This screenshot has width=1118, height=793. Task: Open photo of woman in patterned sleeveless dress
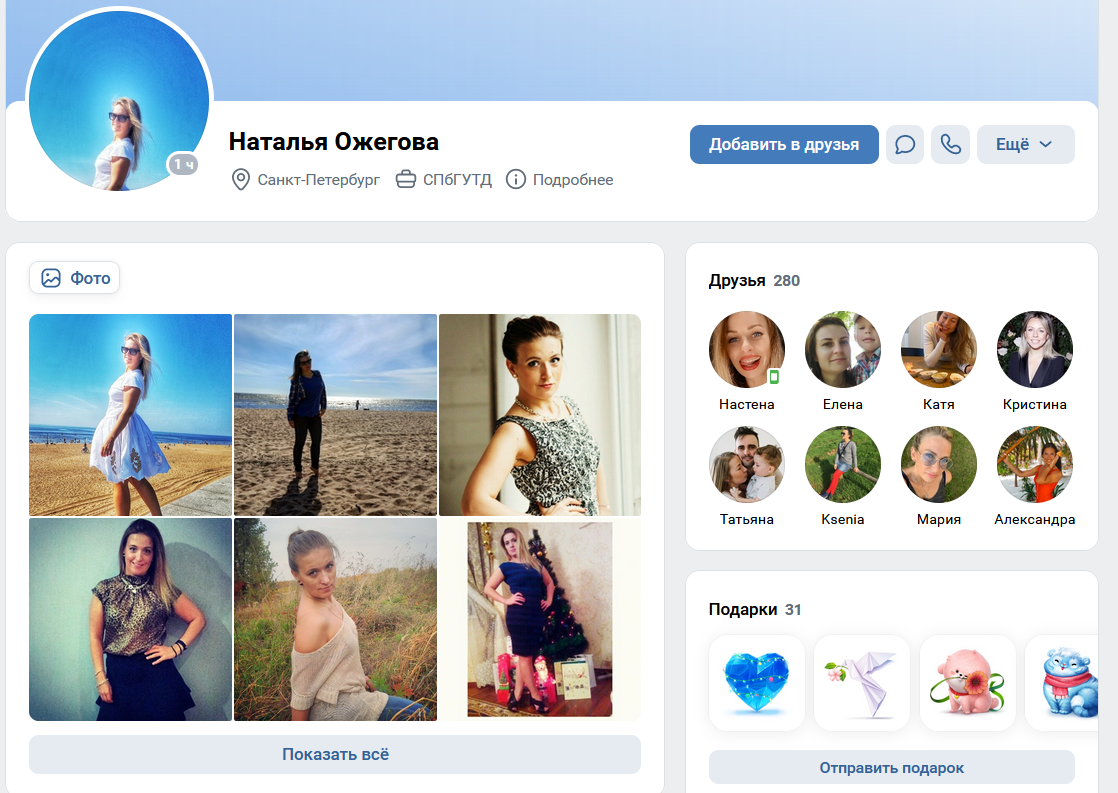click(x=540, y=415)
